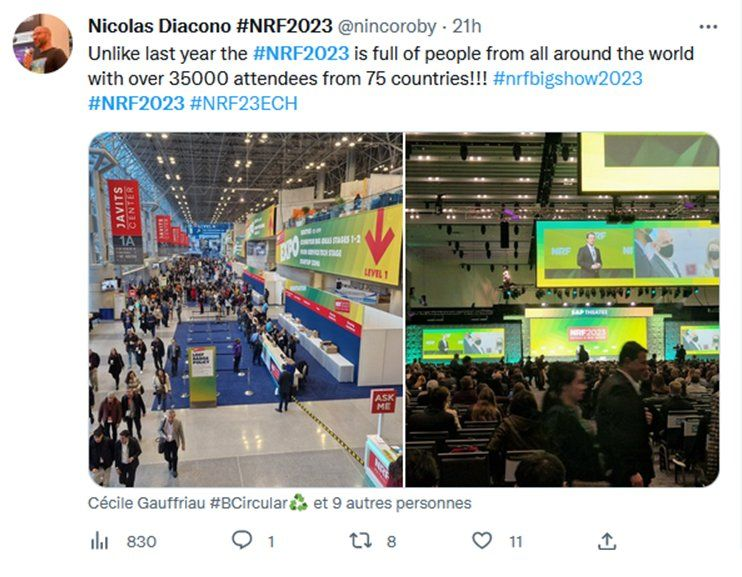Retweet using the arrows icon
This screenshot has height=577, width=742.
(x=361, y=541)
